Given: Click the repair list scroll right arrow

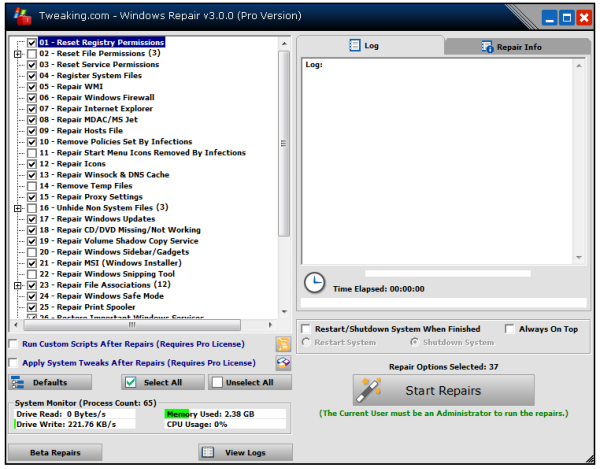Looking at the screenshot, I should click(270, 325).
